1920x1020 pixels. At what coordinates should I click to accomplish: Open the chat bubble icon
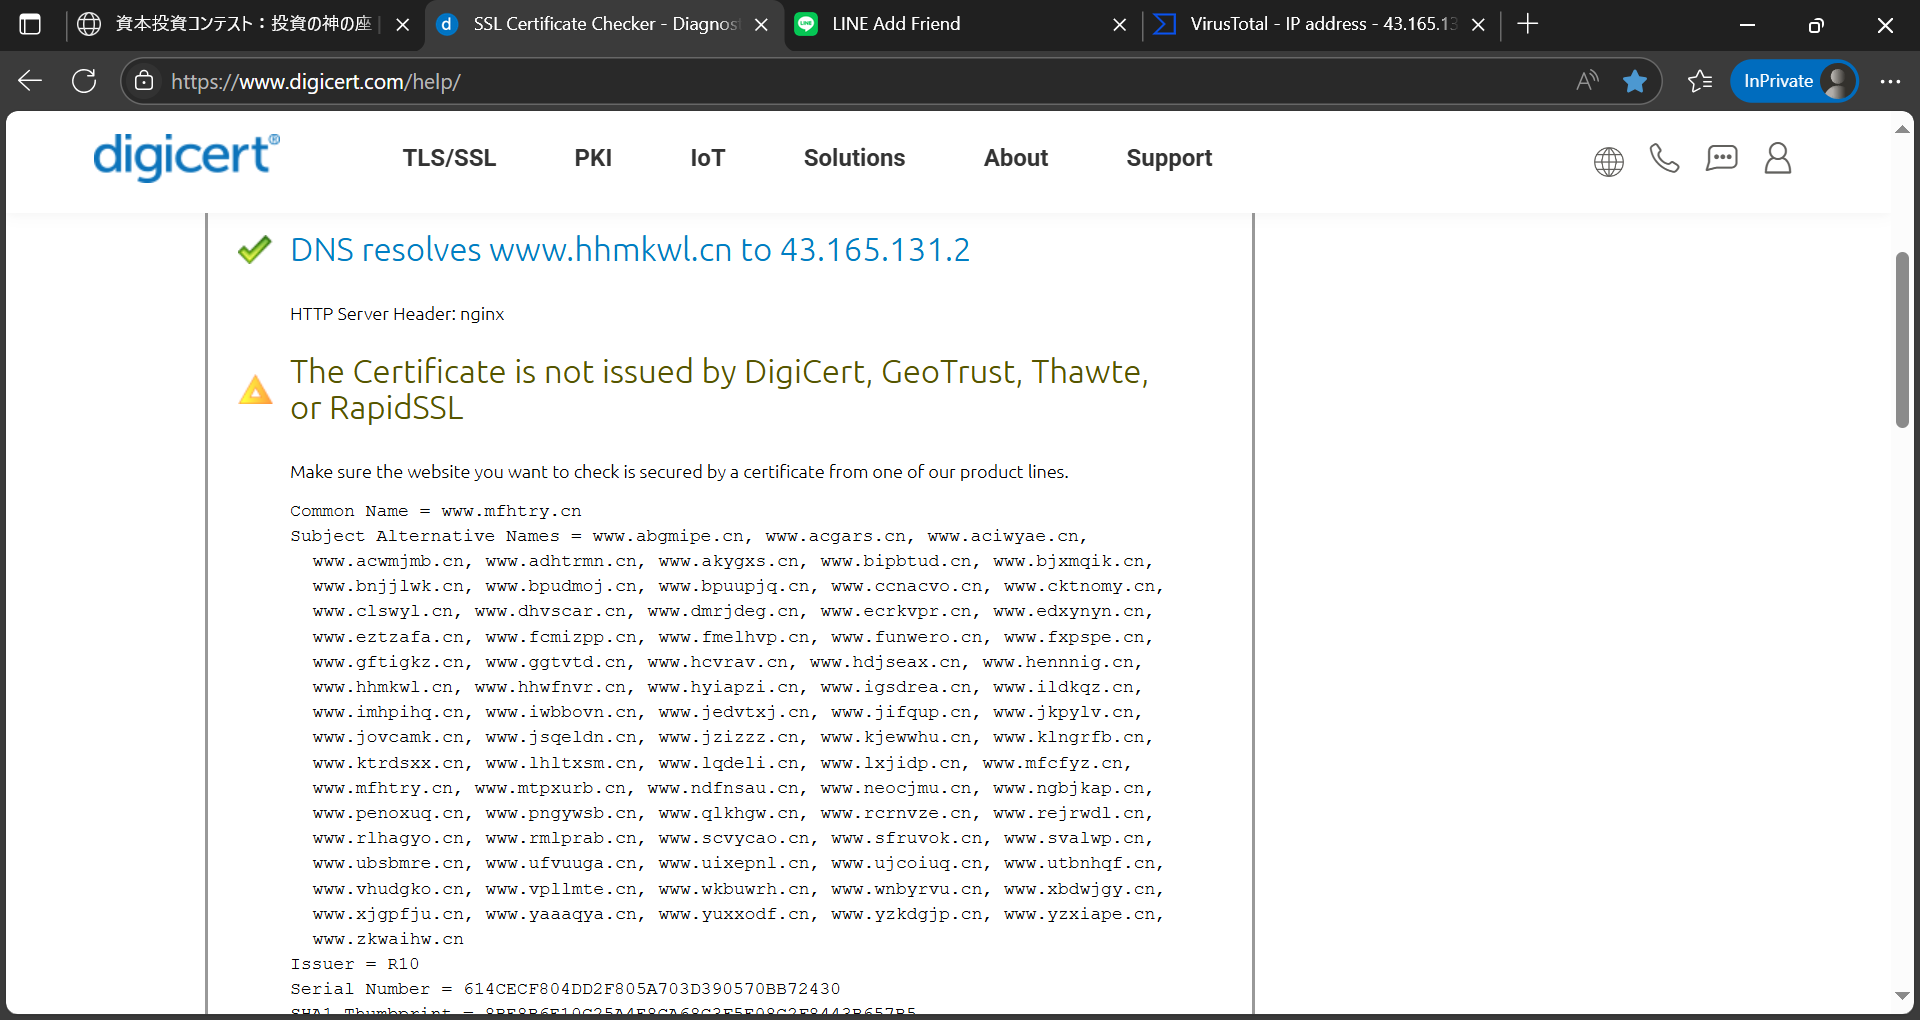[x=1721, y=158]
